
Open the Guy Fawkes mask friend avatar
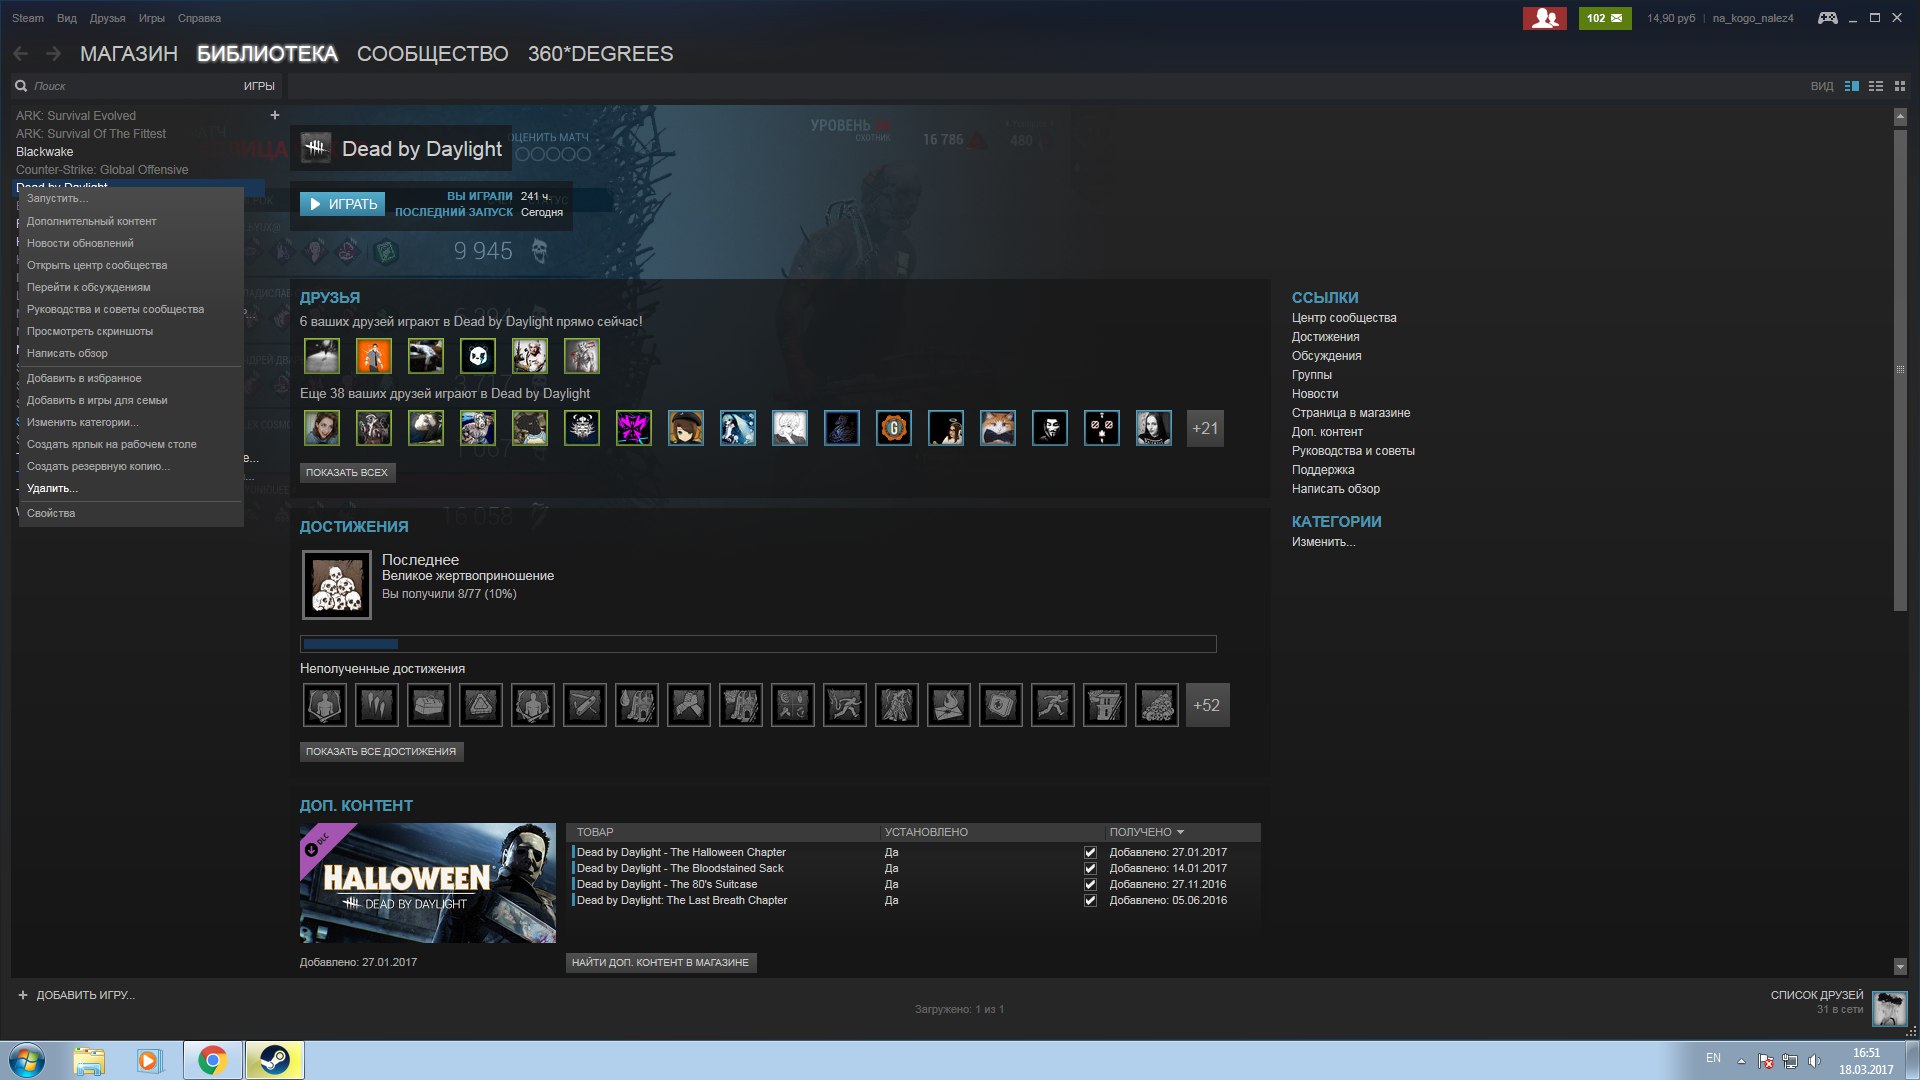[1050, 428]
